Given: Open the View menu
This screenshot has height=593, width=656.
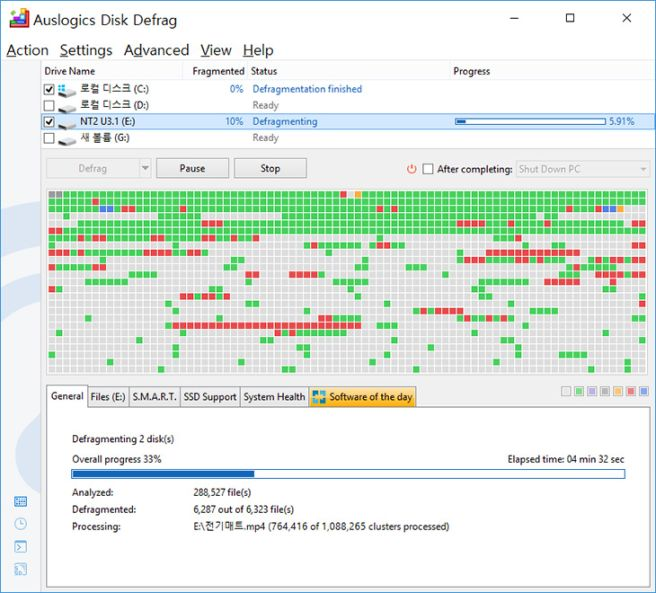Looking at the screenshot, I should pyautogui.click(x=216, y=50).
